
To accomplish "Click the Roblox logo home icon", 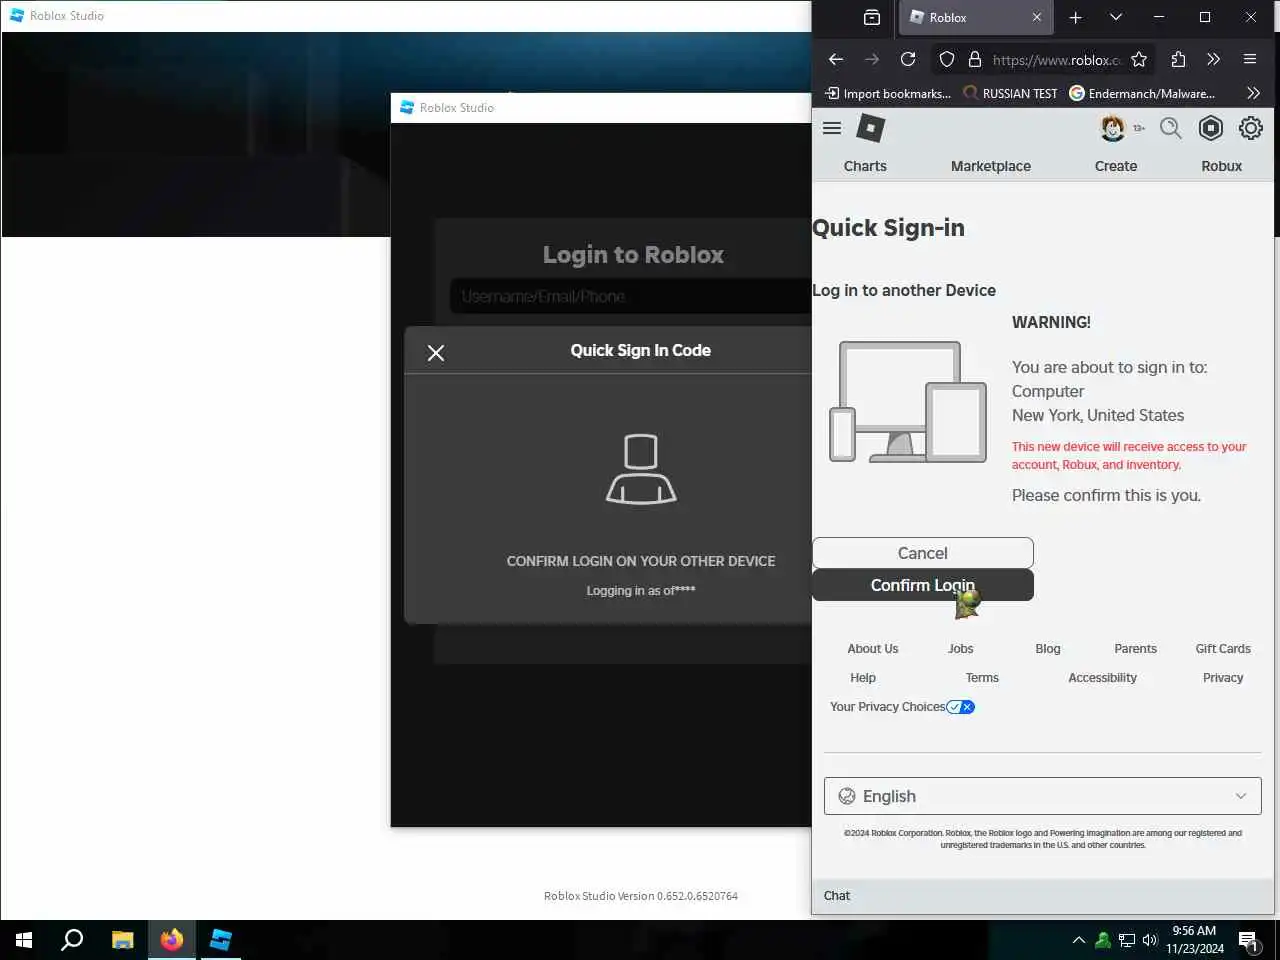I will (x=871, y=128).
